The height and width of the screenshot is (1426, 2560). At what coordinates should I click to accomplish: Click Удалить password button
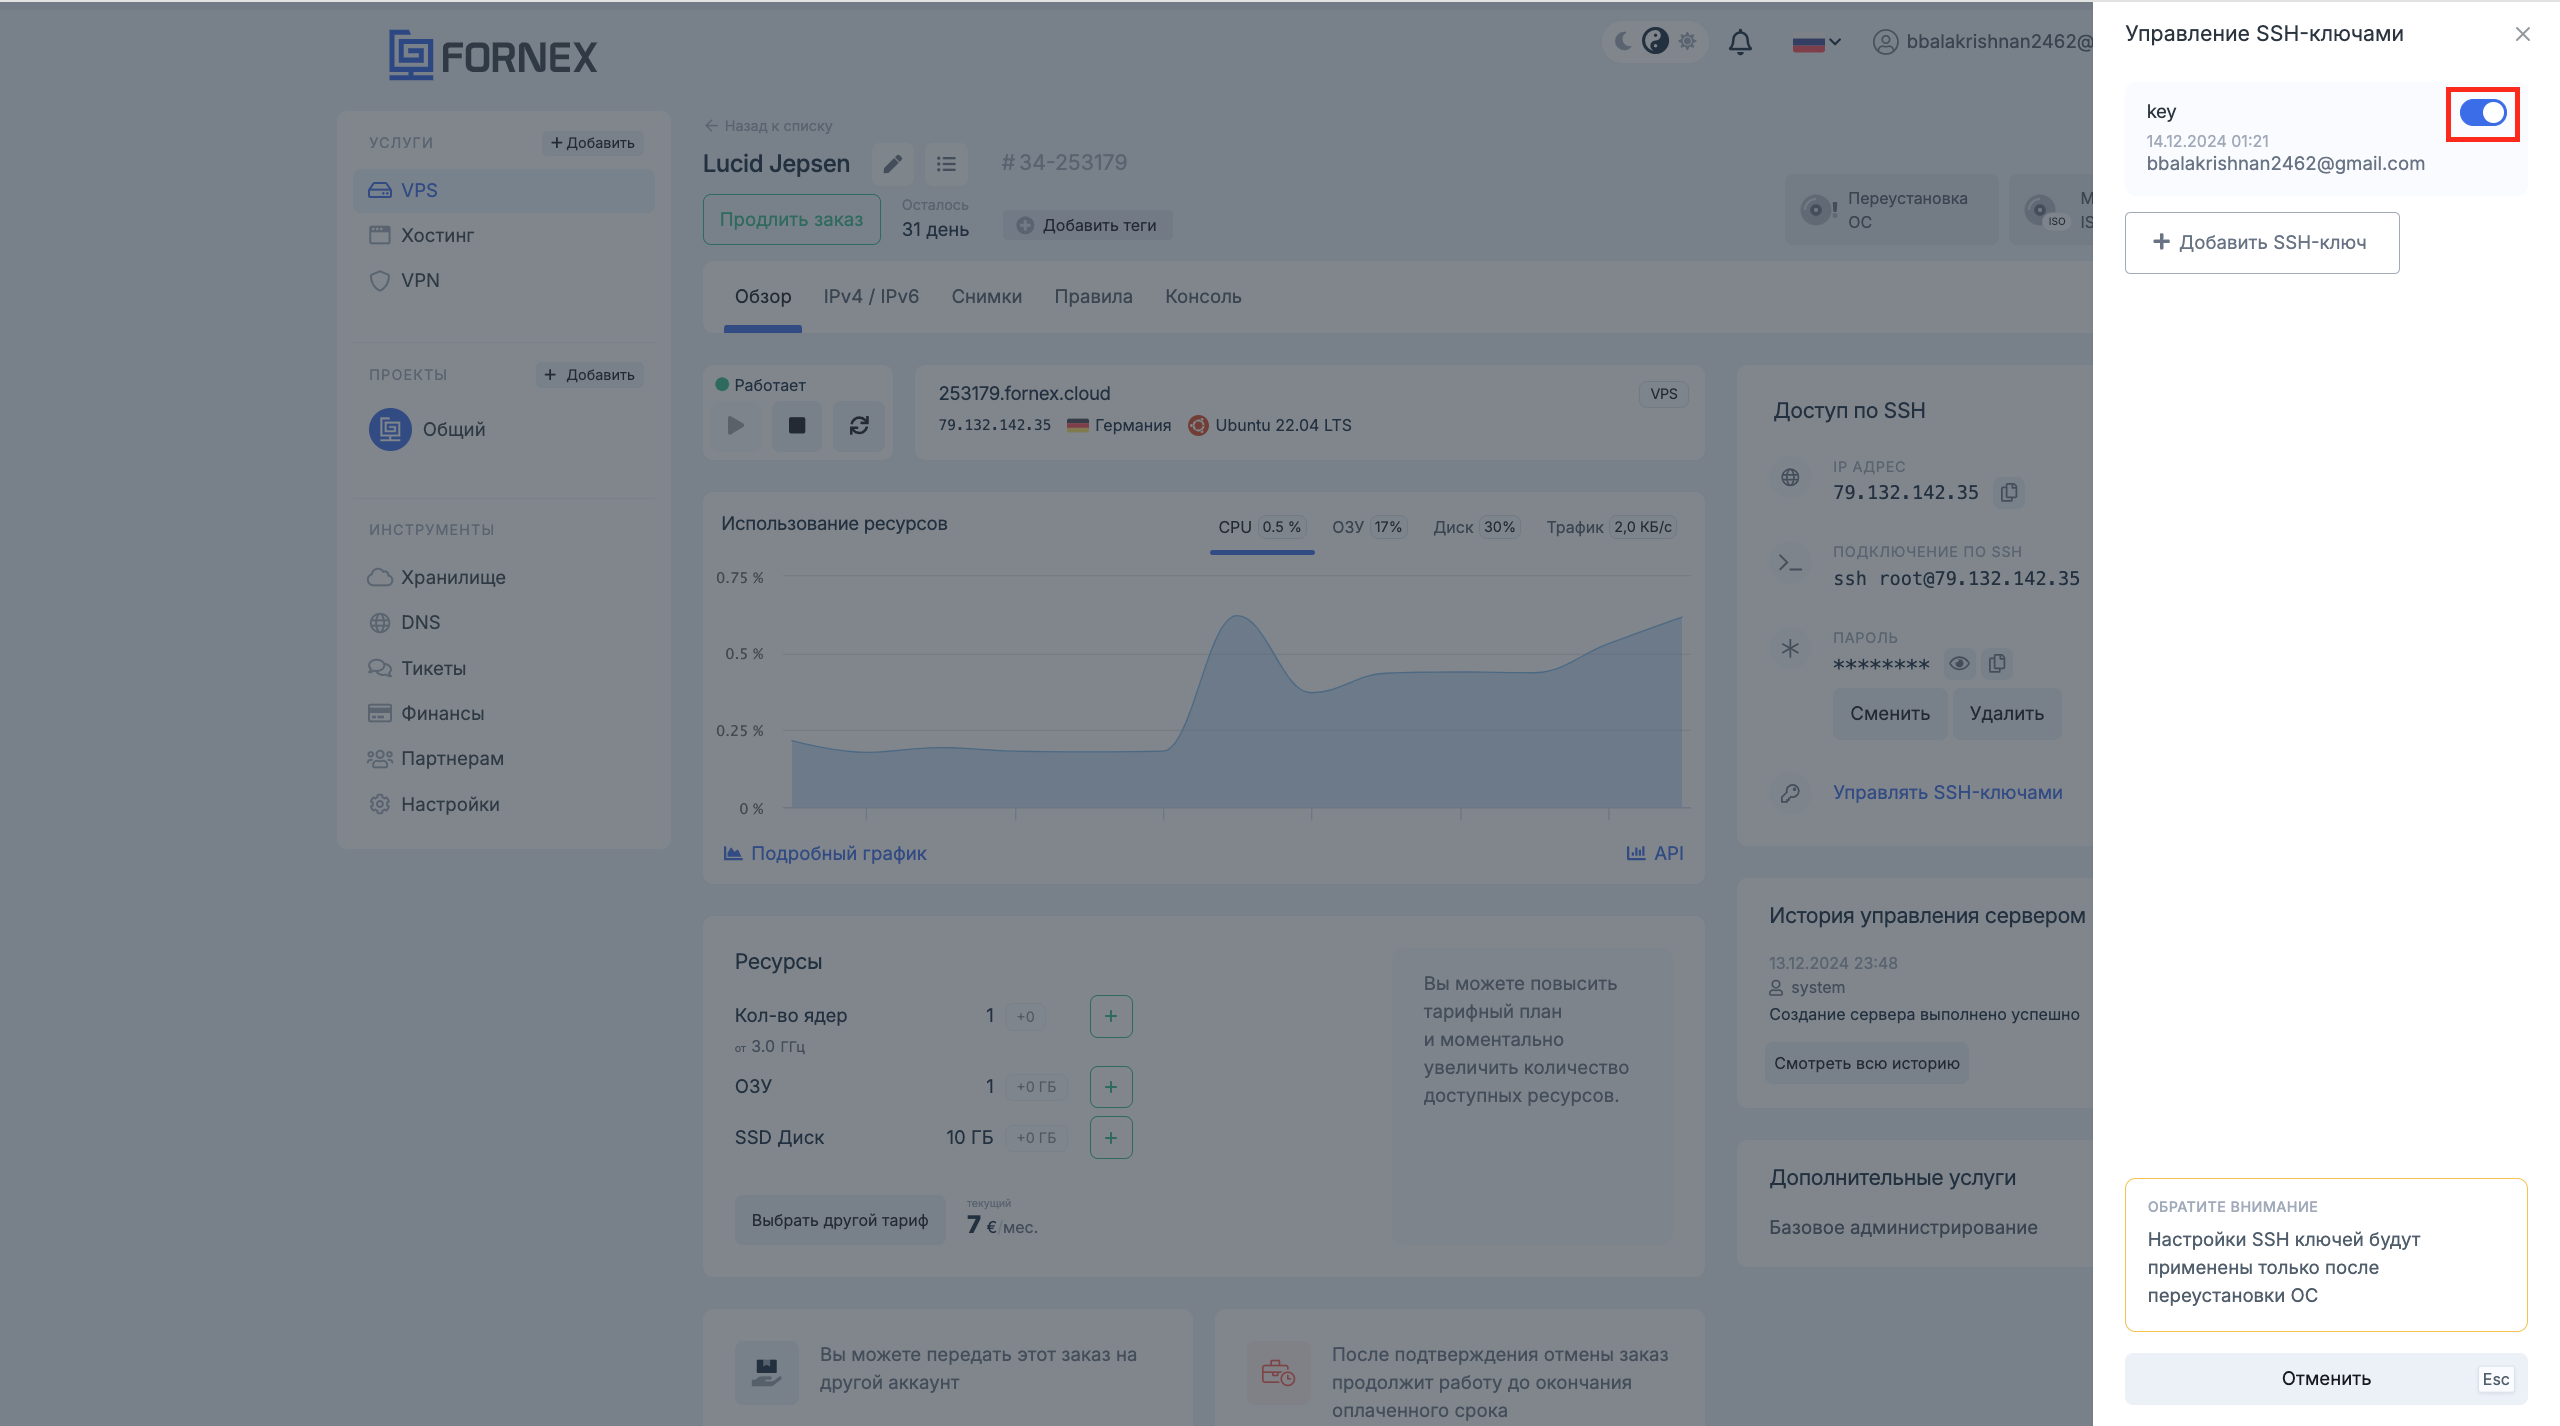pos(2006,713)
